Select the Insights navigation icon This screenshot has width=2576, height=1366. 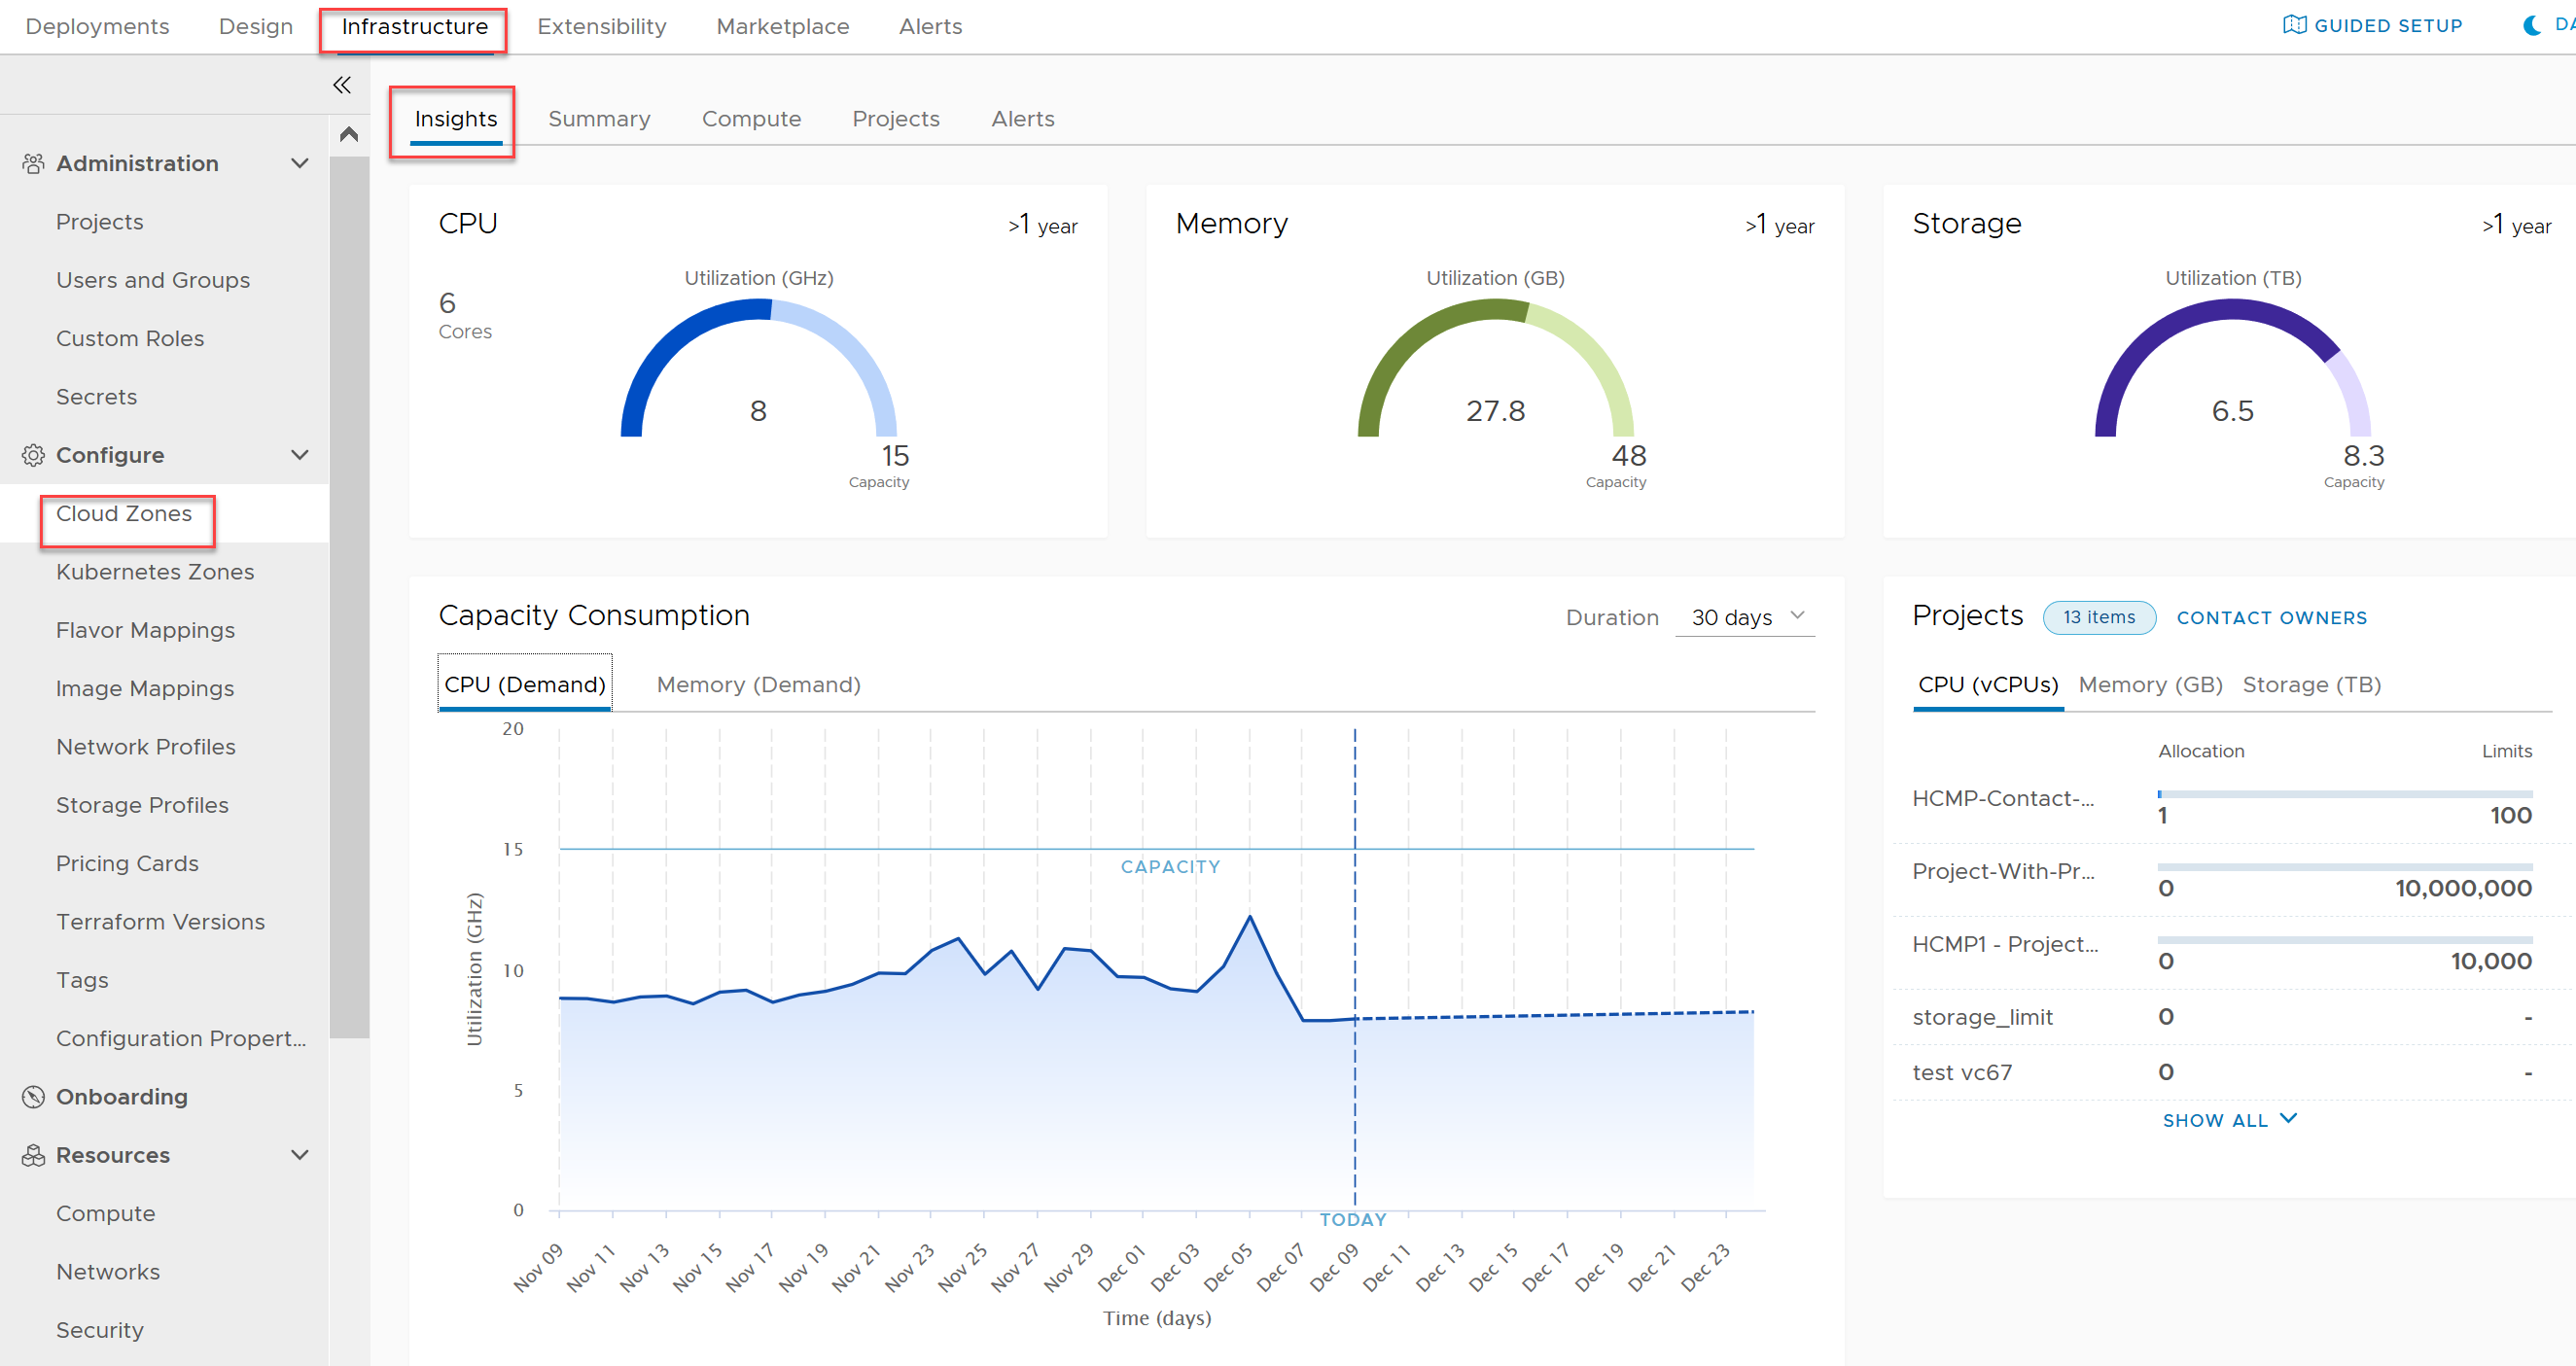click(x=453, y=118)
